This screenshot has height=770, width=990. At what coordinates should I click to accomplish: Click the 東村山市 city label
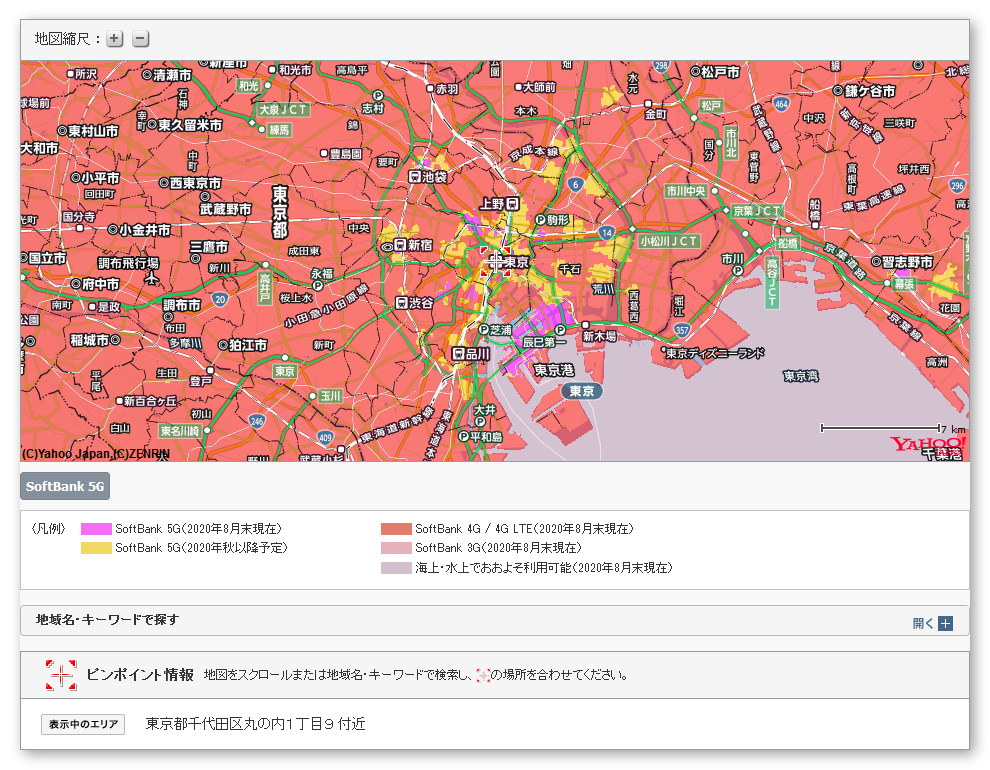tap(88, 131)
